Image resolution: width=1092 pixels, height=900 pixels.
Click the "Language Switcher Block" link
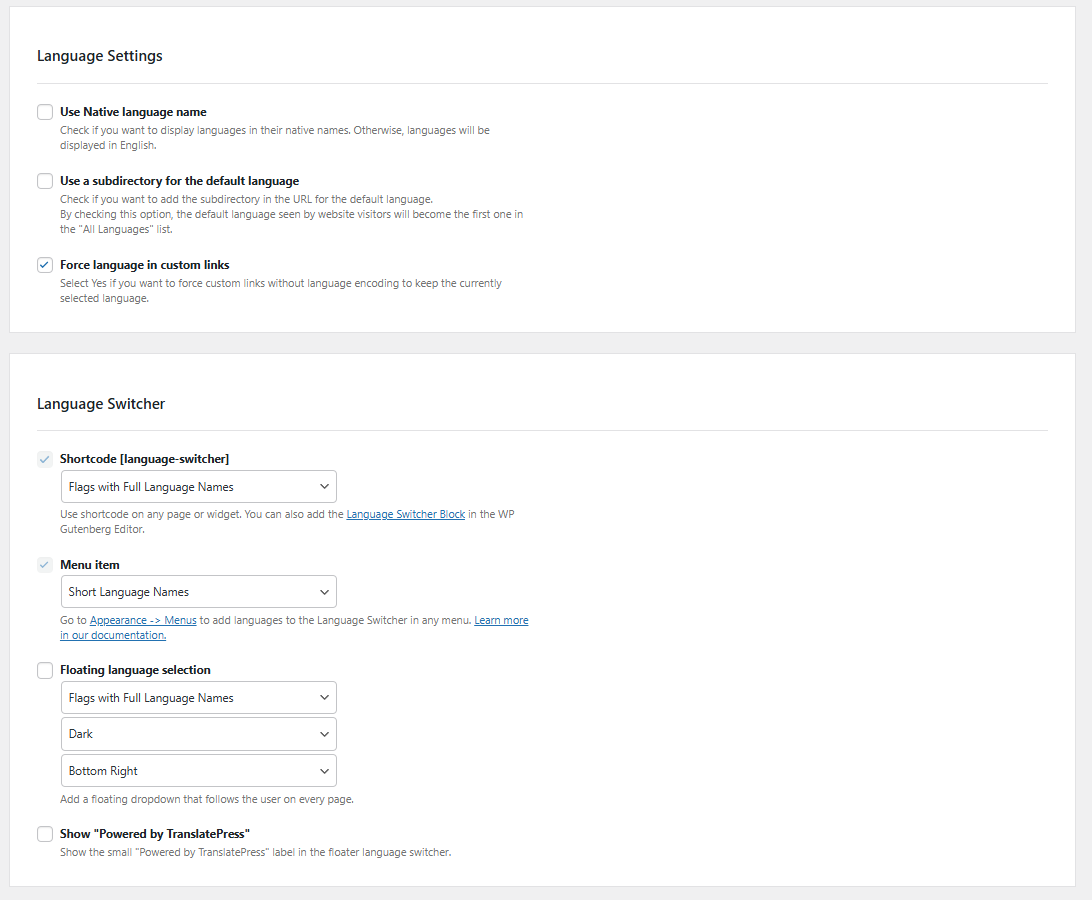pyautogui.click(x=405, y=513)
